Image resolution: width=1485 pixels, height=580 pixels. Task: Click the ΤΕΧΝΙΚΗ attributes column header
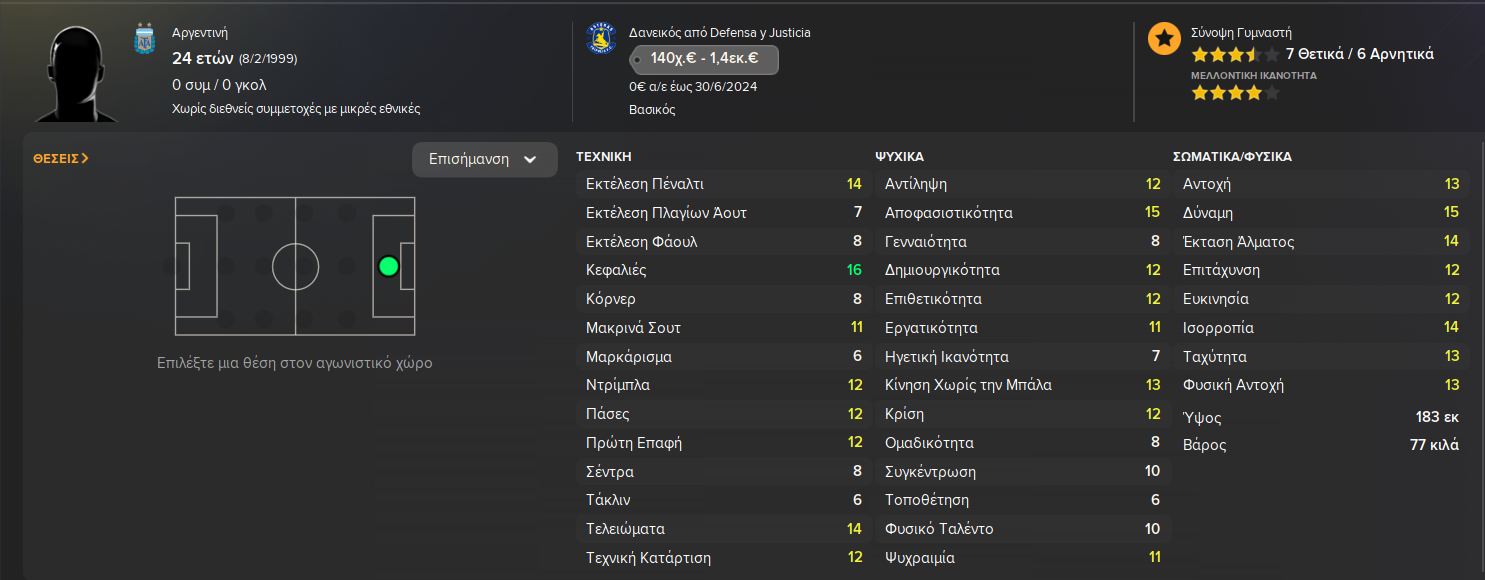click(x=604, y=157)
